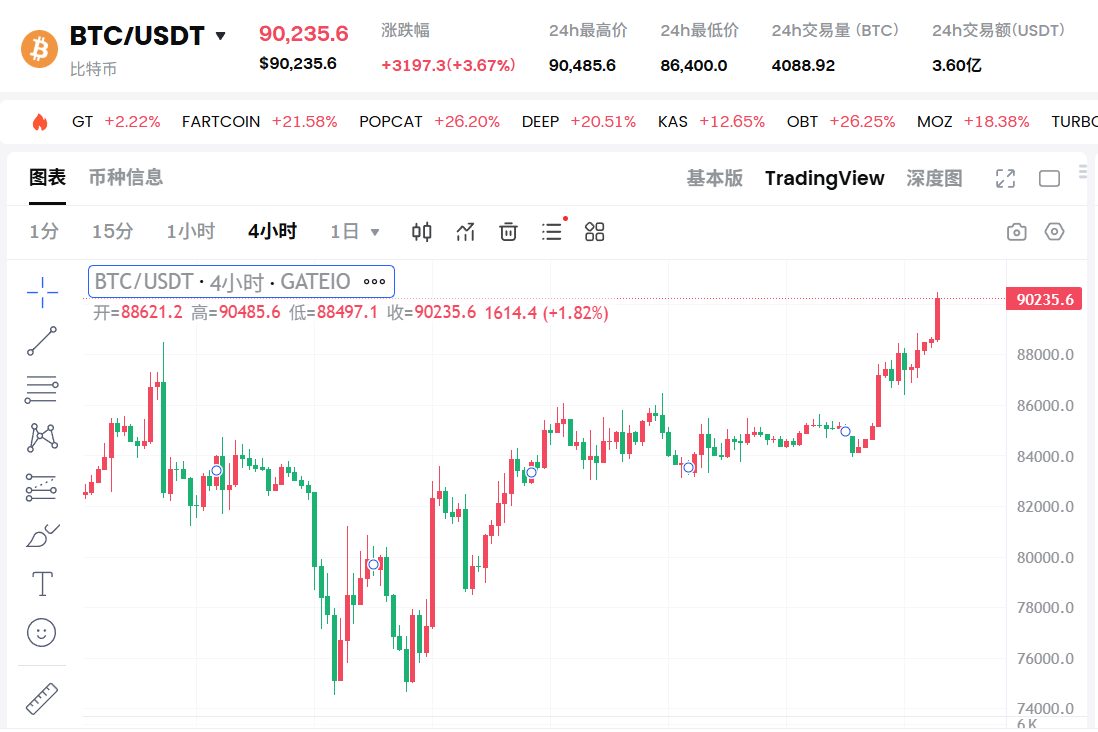The width and height of the screenshot is (1098, 732).
Task: Click the 80000.0 price axis label
Action: [1045, 558]
